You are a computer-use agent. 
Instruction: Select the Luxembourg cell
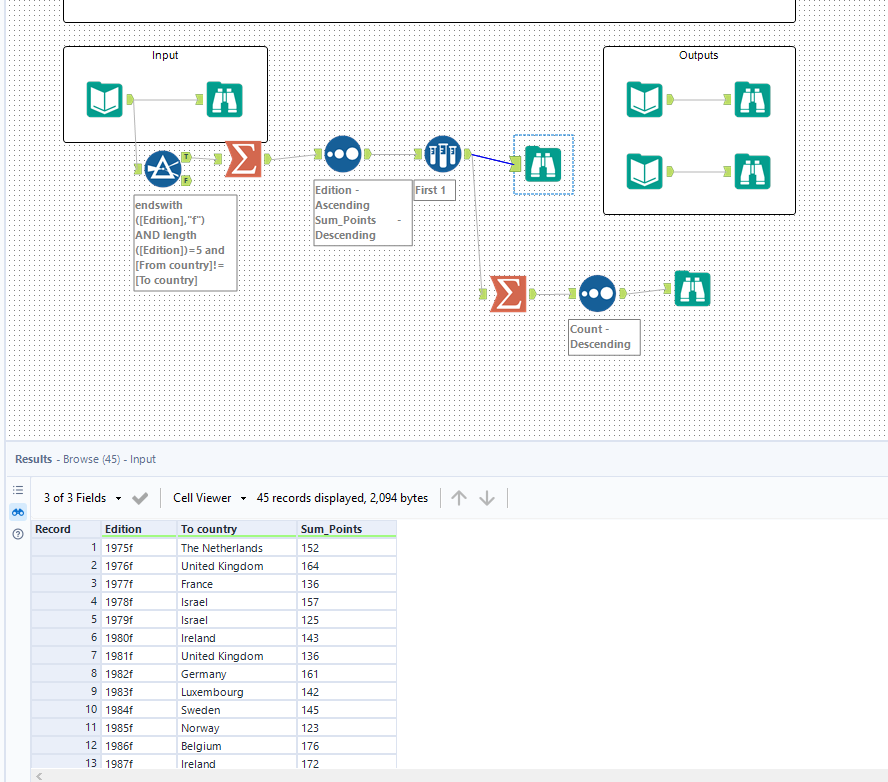[x=237, y=693]
